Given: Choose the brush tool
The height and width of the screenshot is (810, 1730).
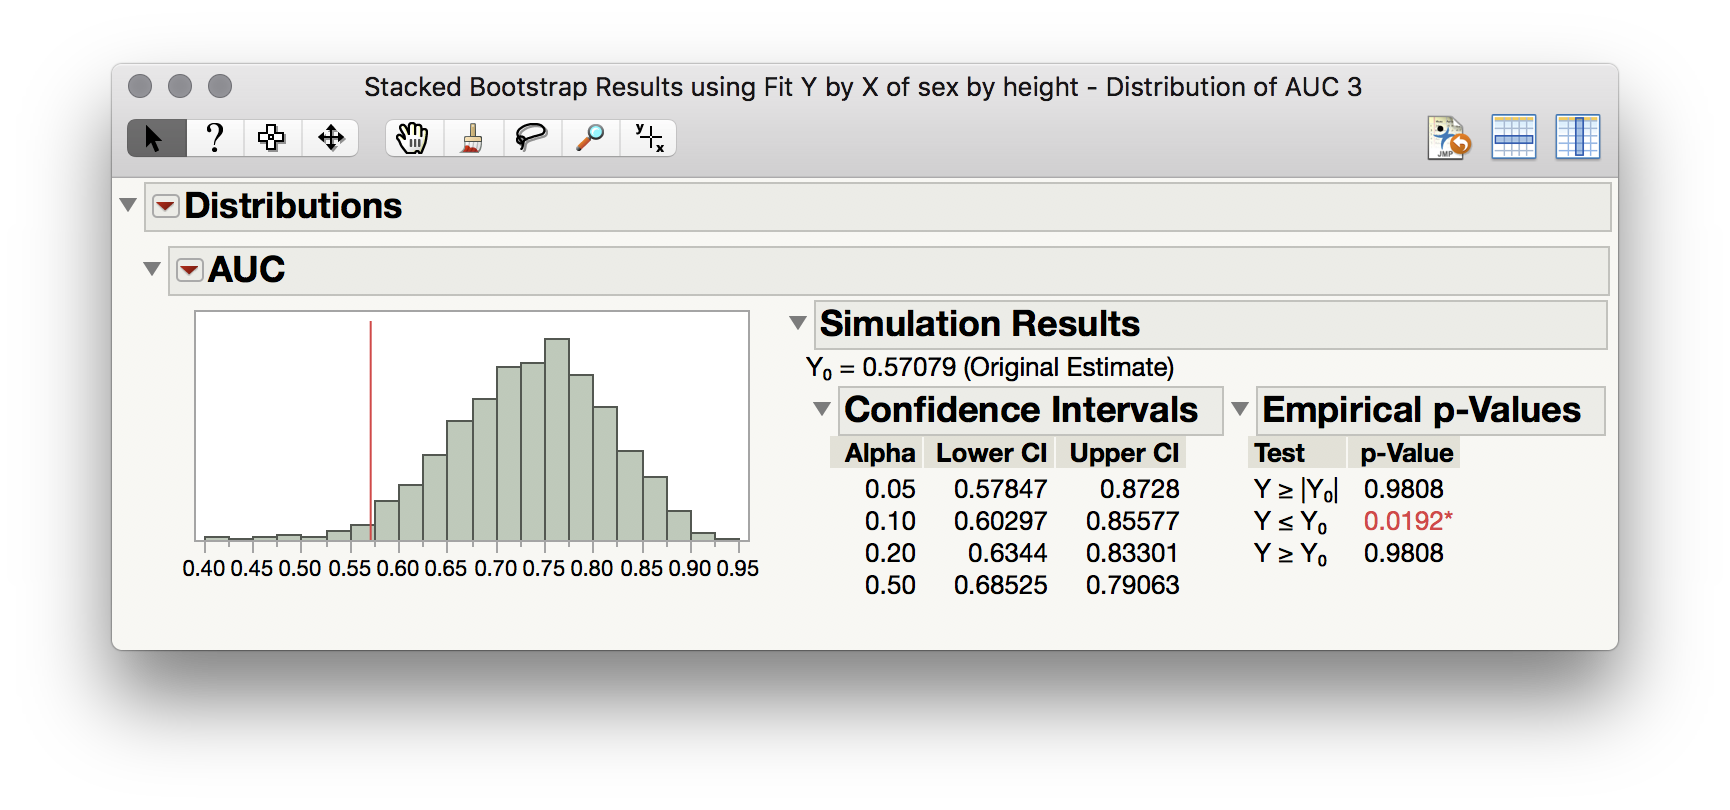Looking at the screenshot, I should [472, 138].
